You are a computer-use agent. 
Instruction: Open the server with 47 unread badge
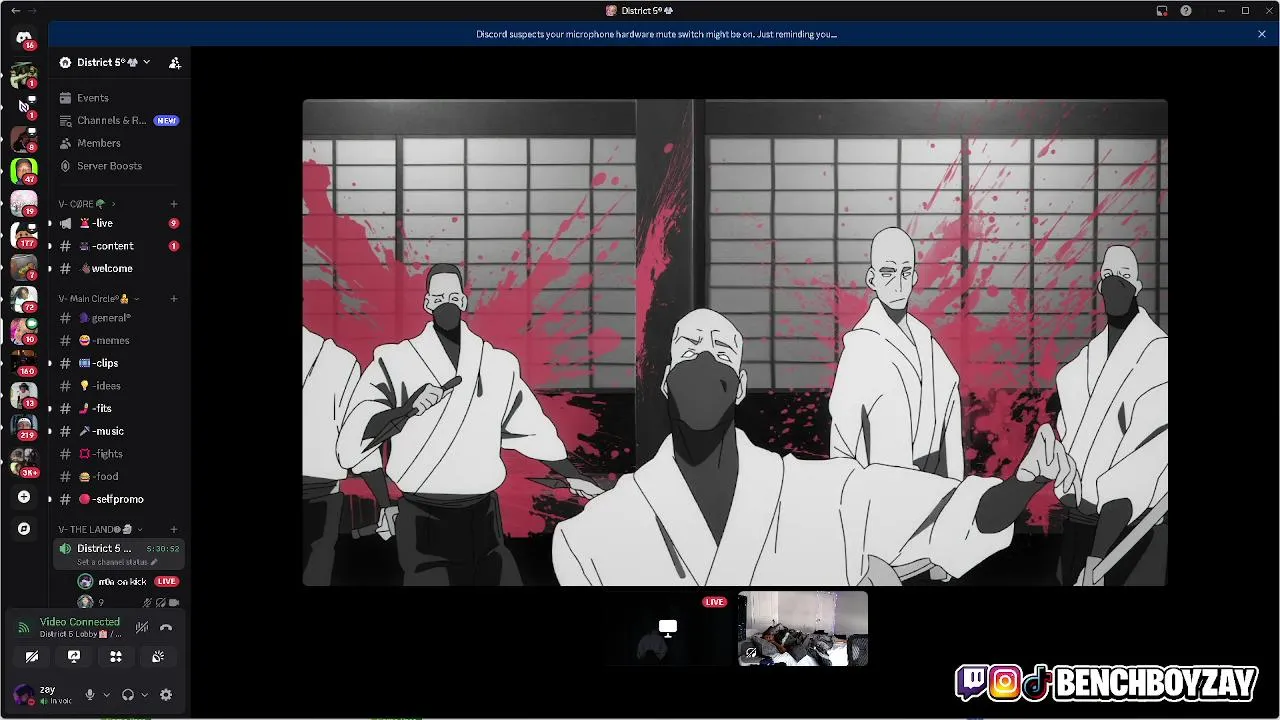(x=24, y=170)
